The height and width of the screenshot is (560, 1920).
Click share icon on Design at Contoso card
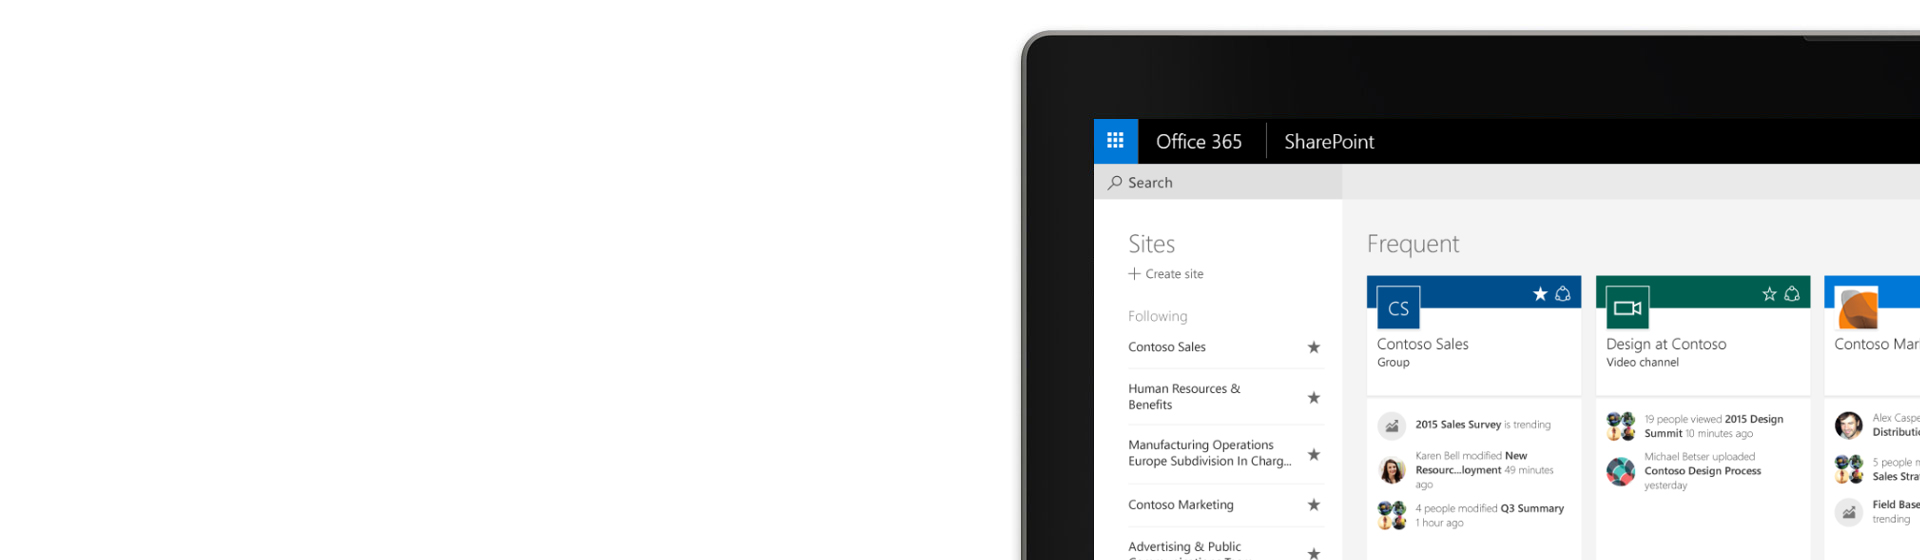(1792, 293)
